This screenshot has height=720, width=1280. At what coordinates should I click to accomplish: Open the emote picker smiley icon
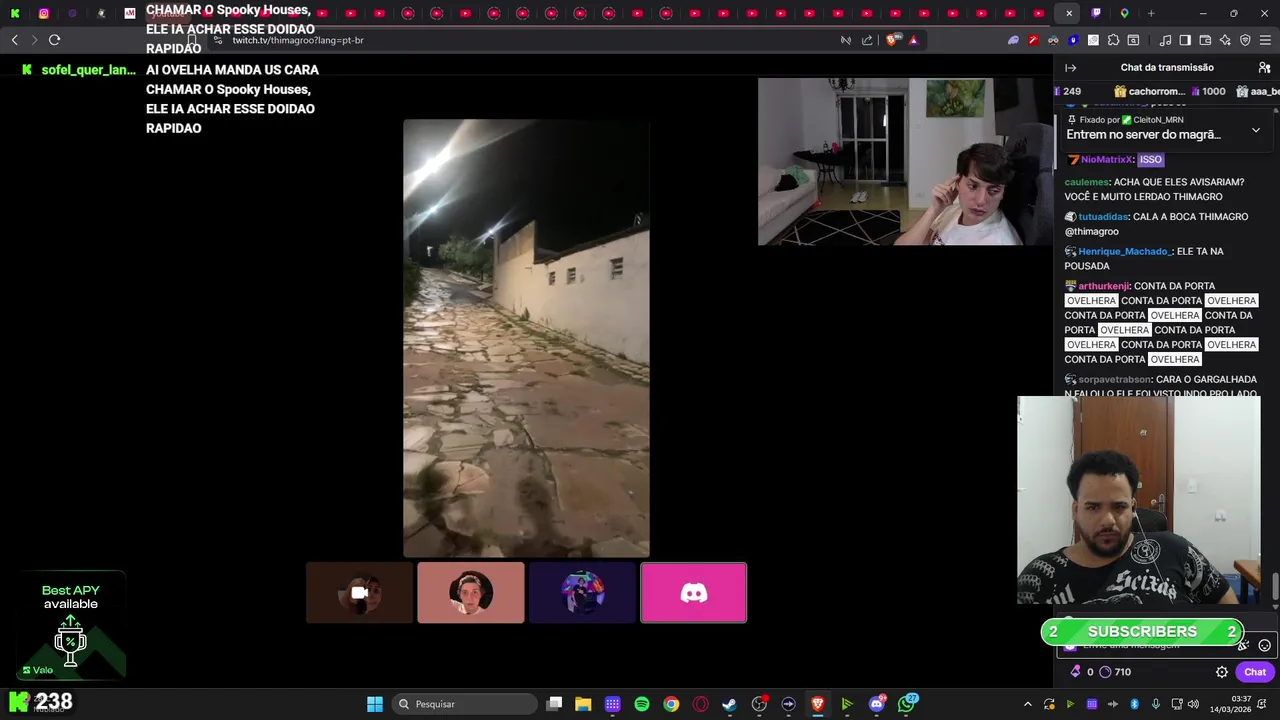1264,646
